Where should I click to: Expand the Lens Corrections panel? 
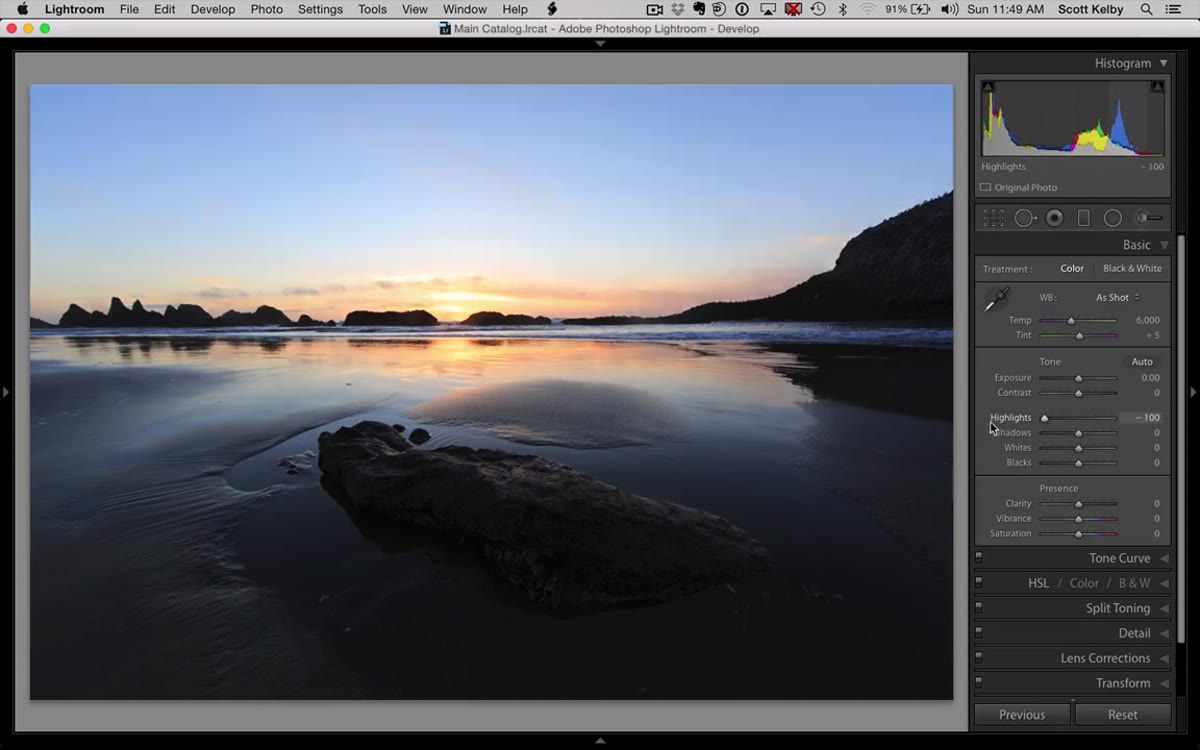click(1164, 658)
